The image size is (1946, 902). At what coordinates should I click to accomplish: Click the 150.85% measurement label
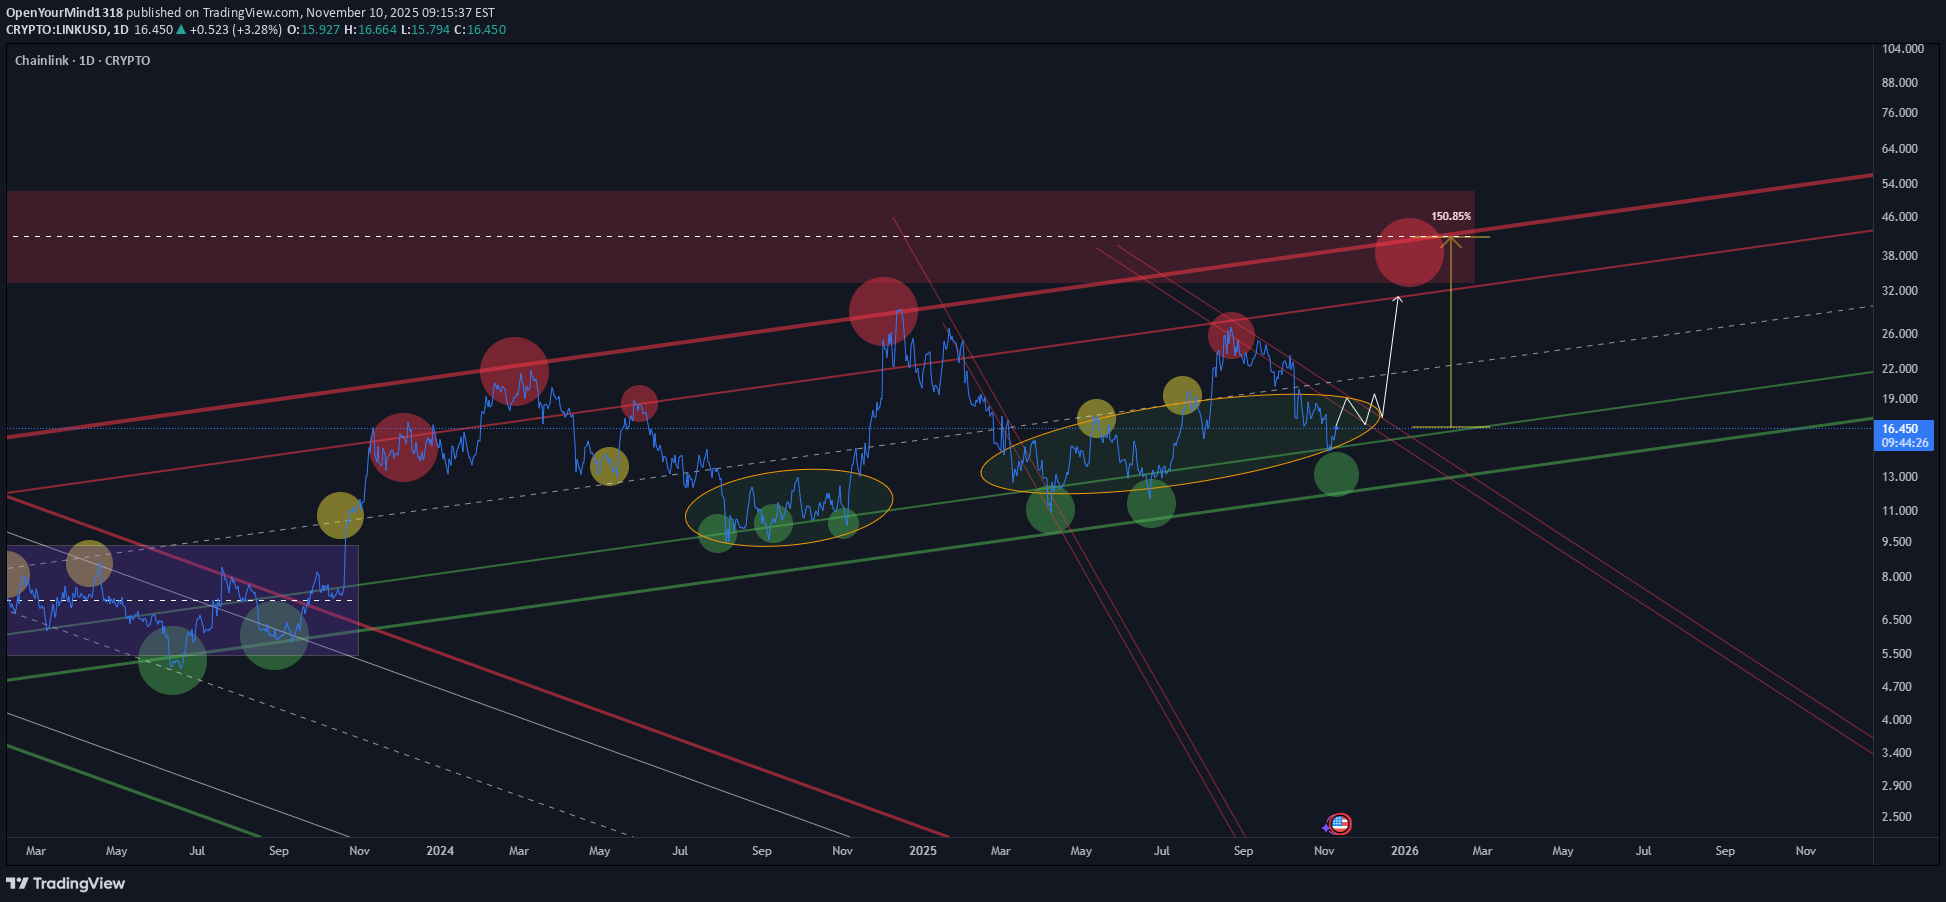(1450, 216)
